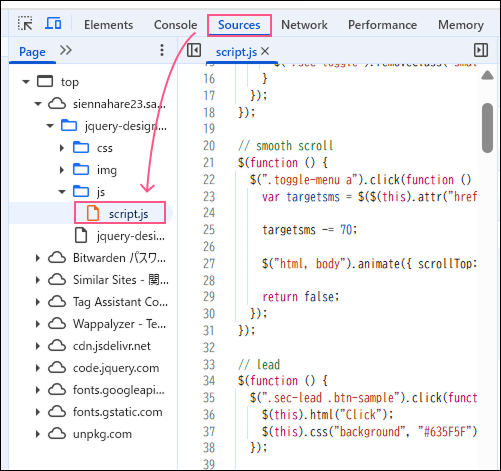Screen dimensions: 501x471
Task: Go to the Performance tab
Action: click(x=382, y=25)
